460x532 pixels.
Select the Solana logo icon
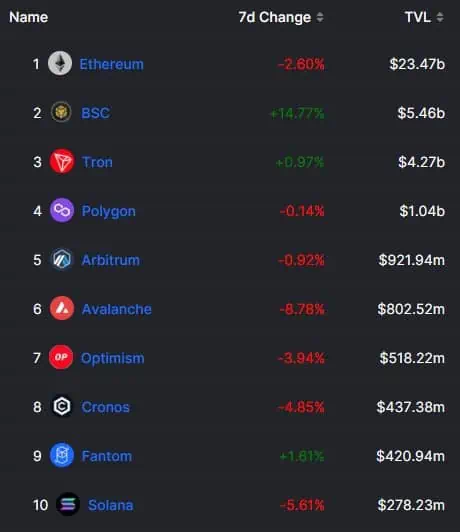click(x=68, y=504)
